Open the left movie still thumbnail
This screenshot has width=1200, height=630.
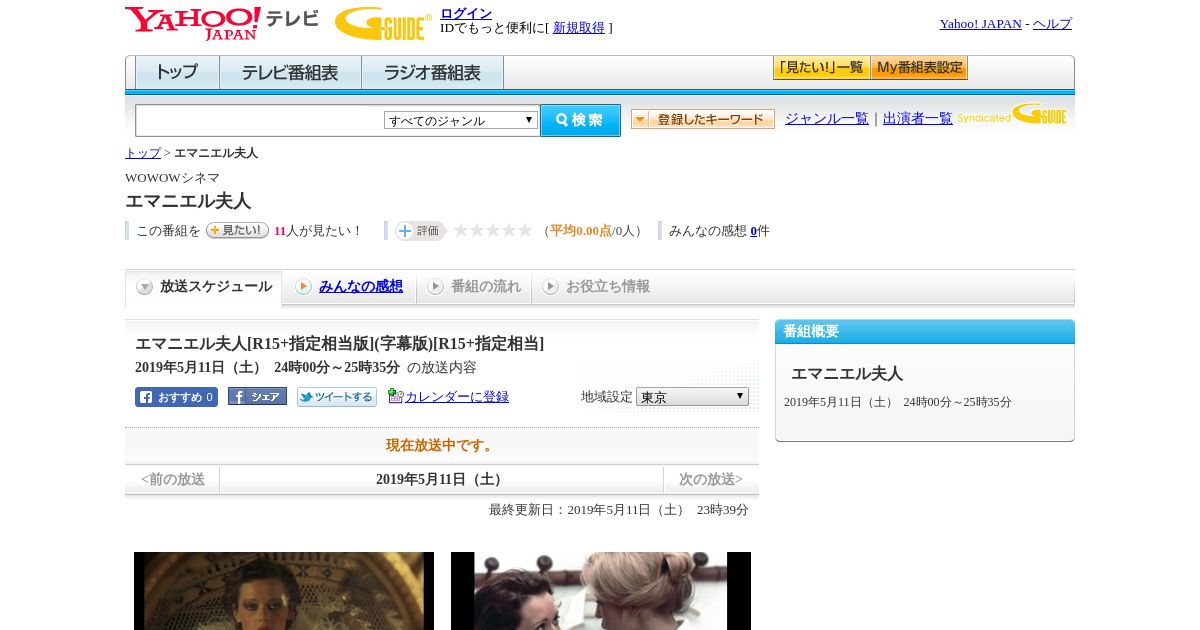[284, 591]
